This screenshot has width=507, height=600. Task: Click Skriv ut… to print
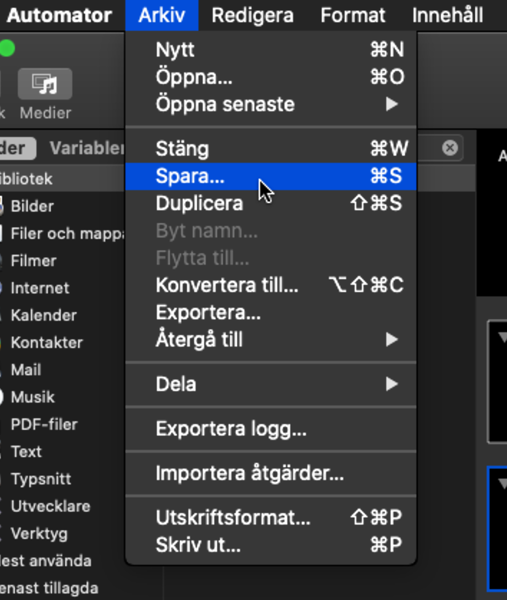tap(271, 545)
